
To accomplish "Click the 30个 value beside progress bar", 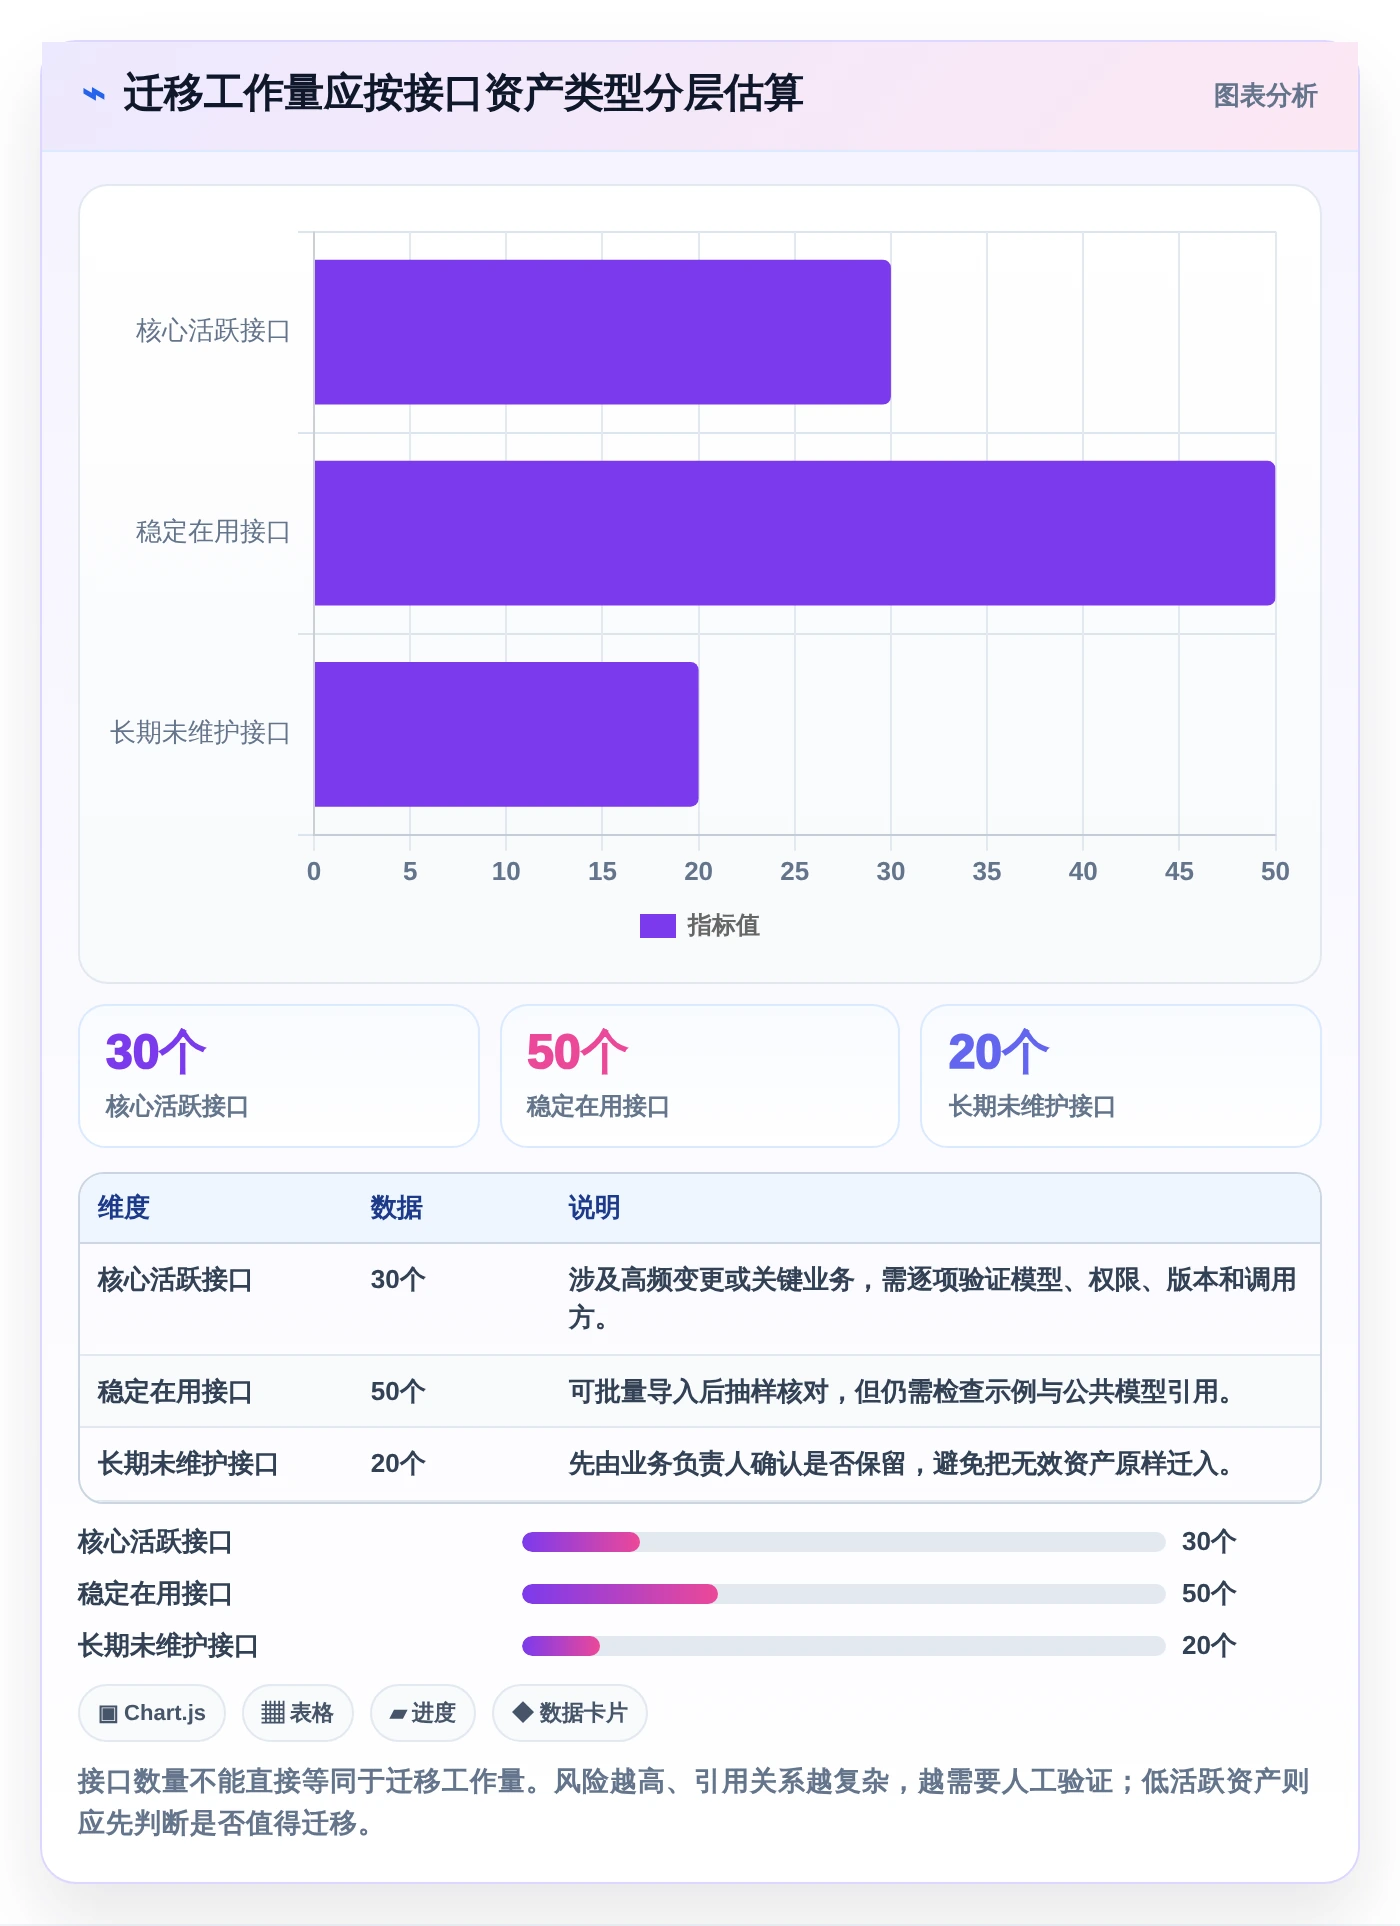I will pyautogui.click(x=1209, y=1542).
